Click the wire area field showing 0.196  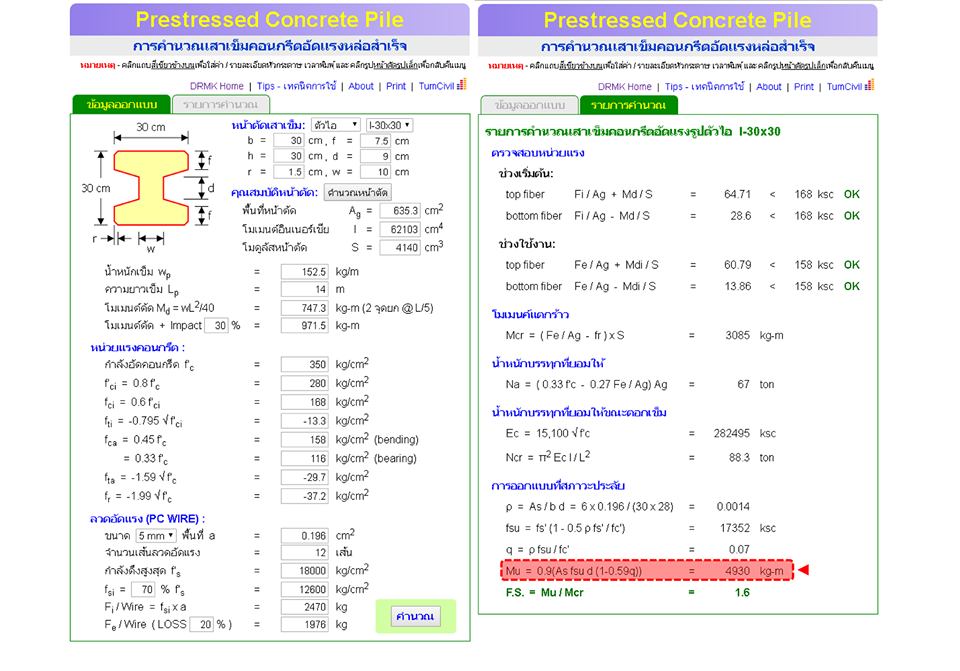click(304, 536)
